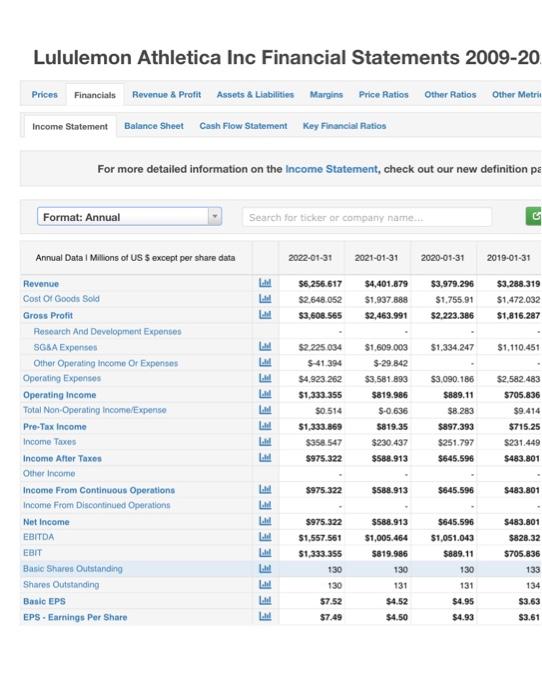542x700 pixels.
Task: Open Research And Development Expenses link
Action: coord(108,332)
